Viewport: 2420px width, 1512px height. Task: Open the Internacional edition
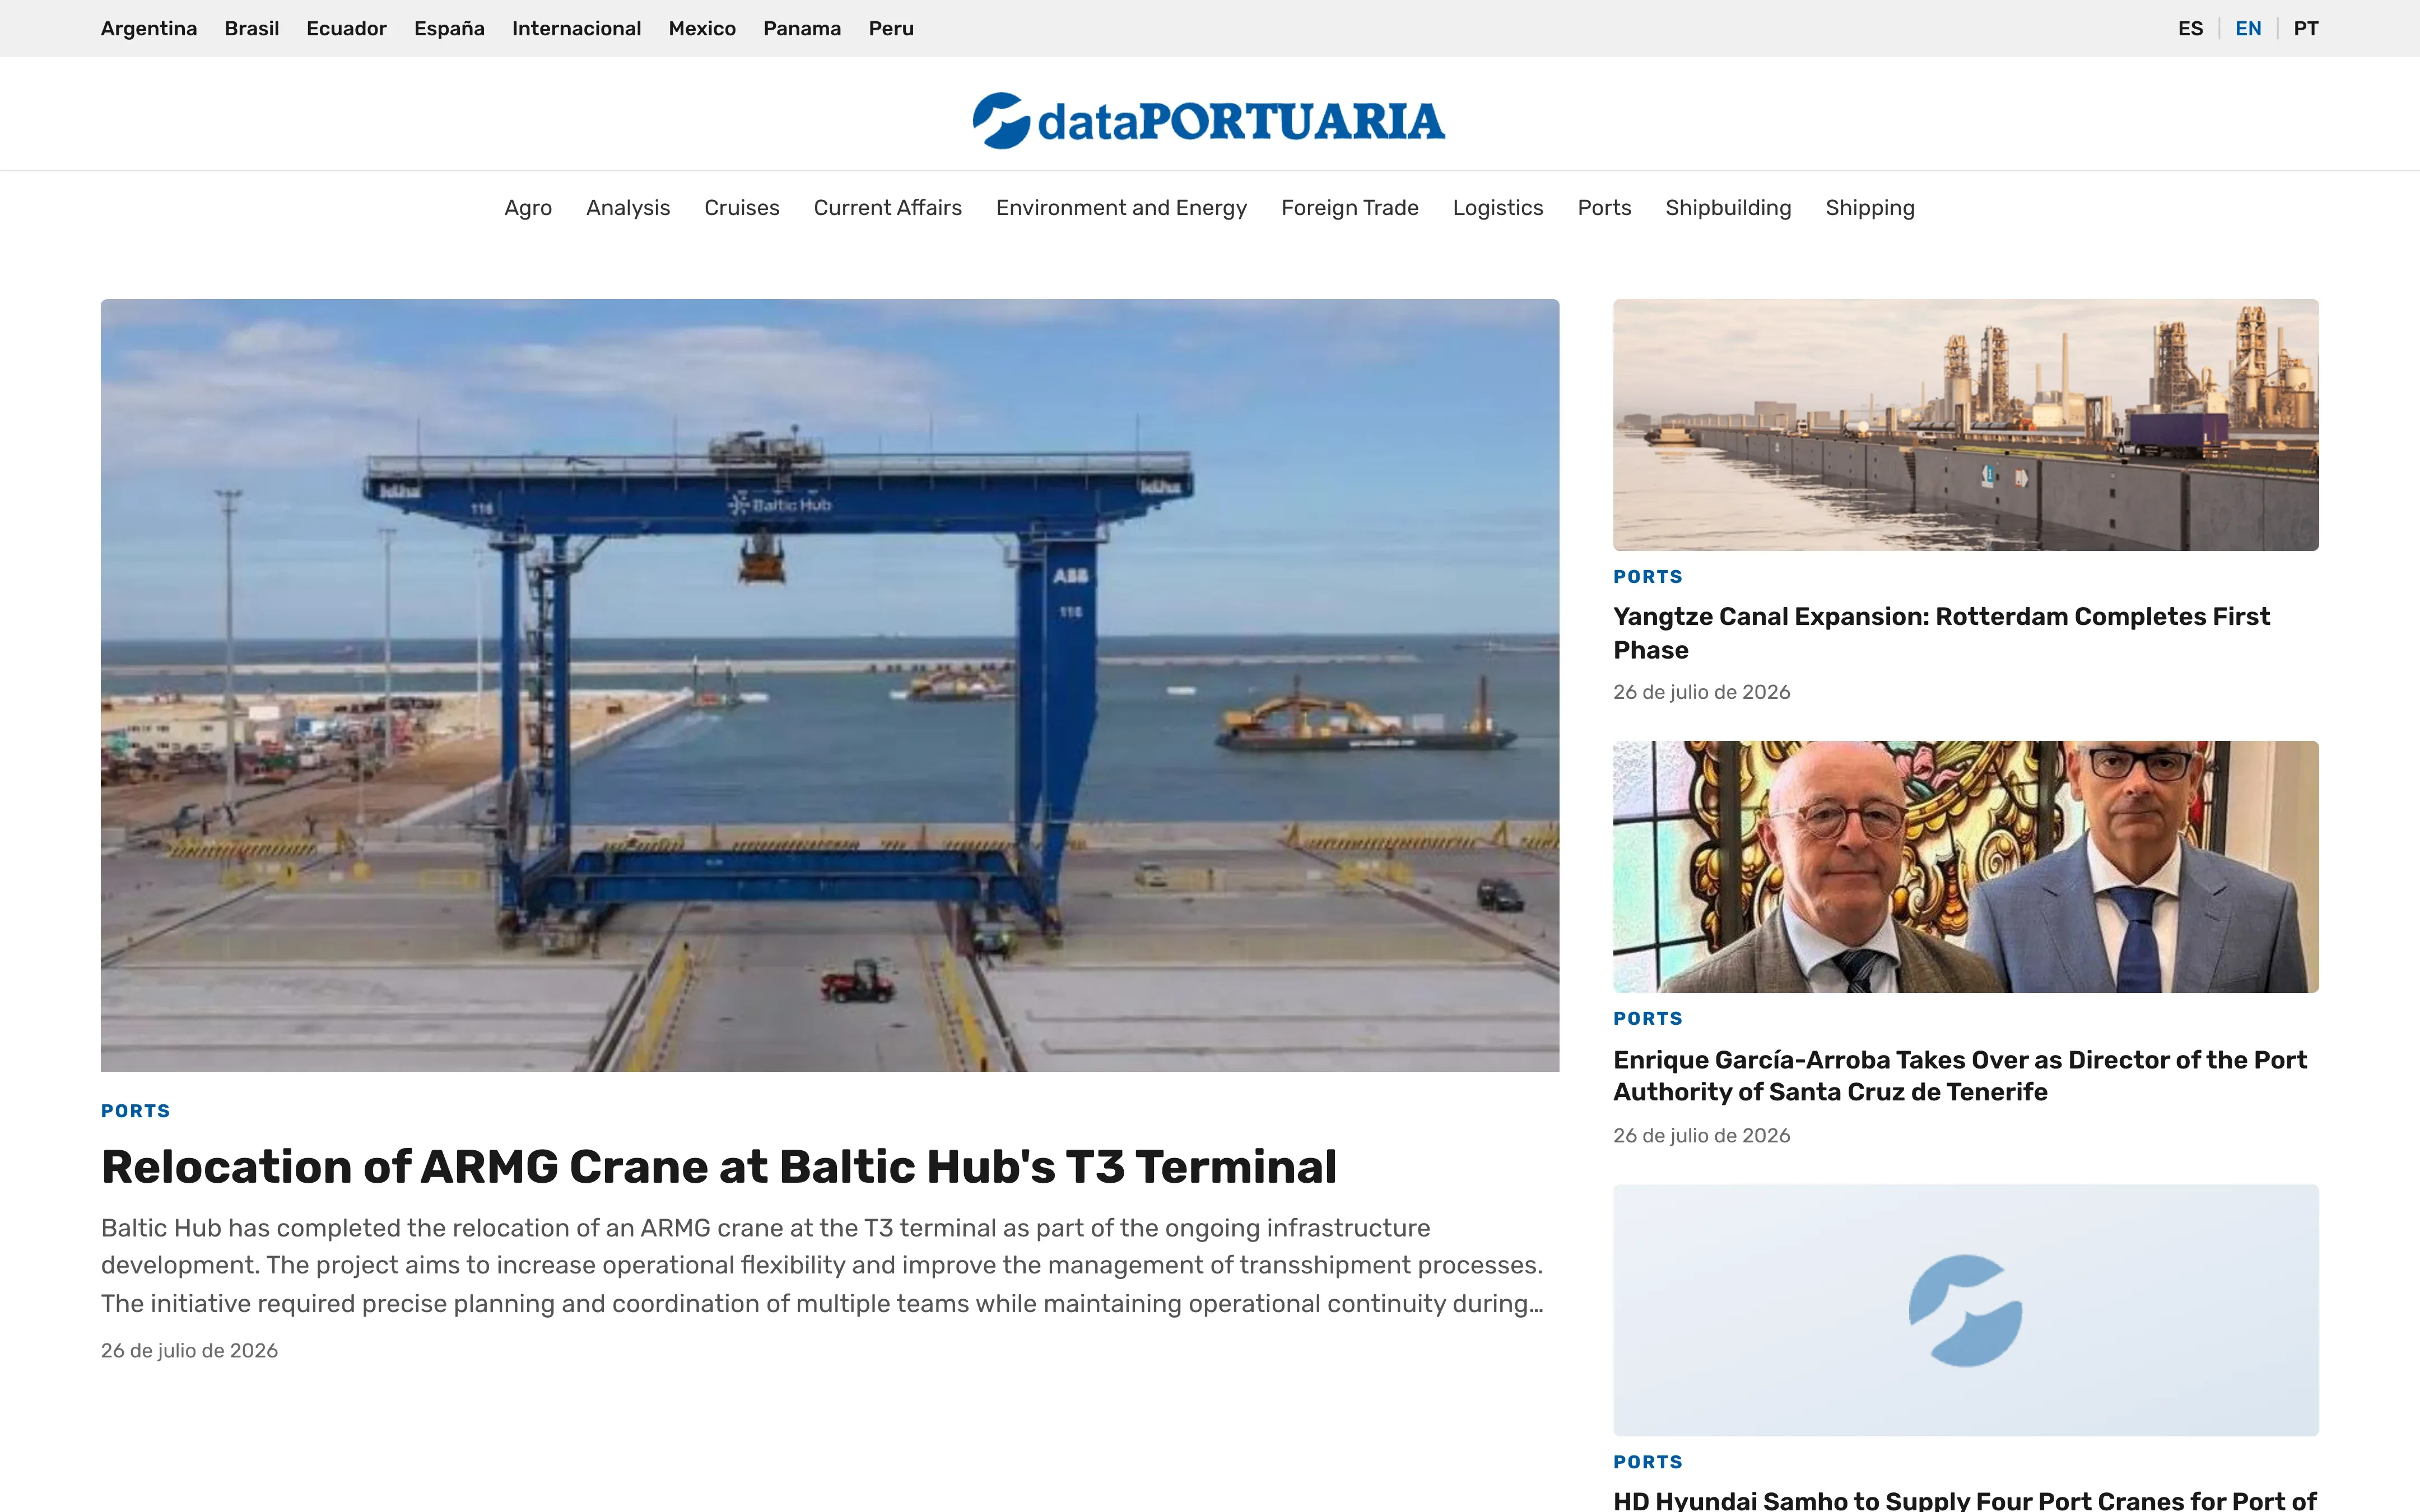(576, 28)
